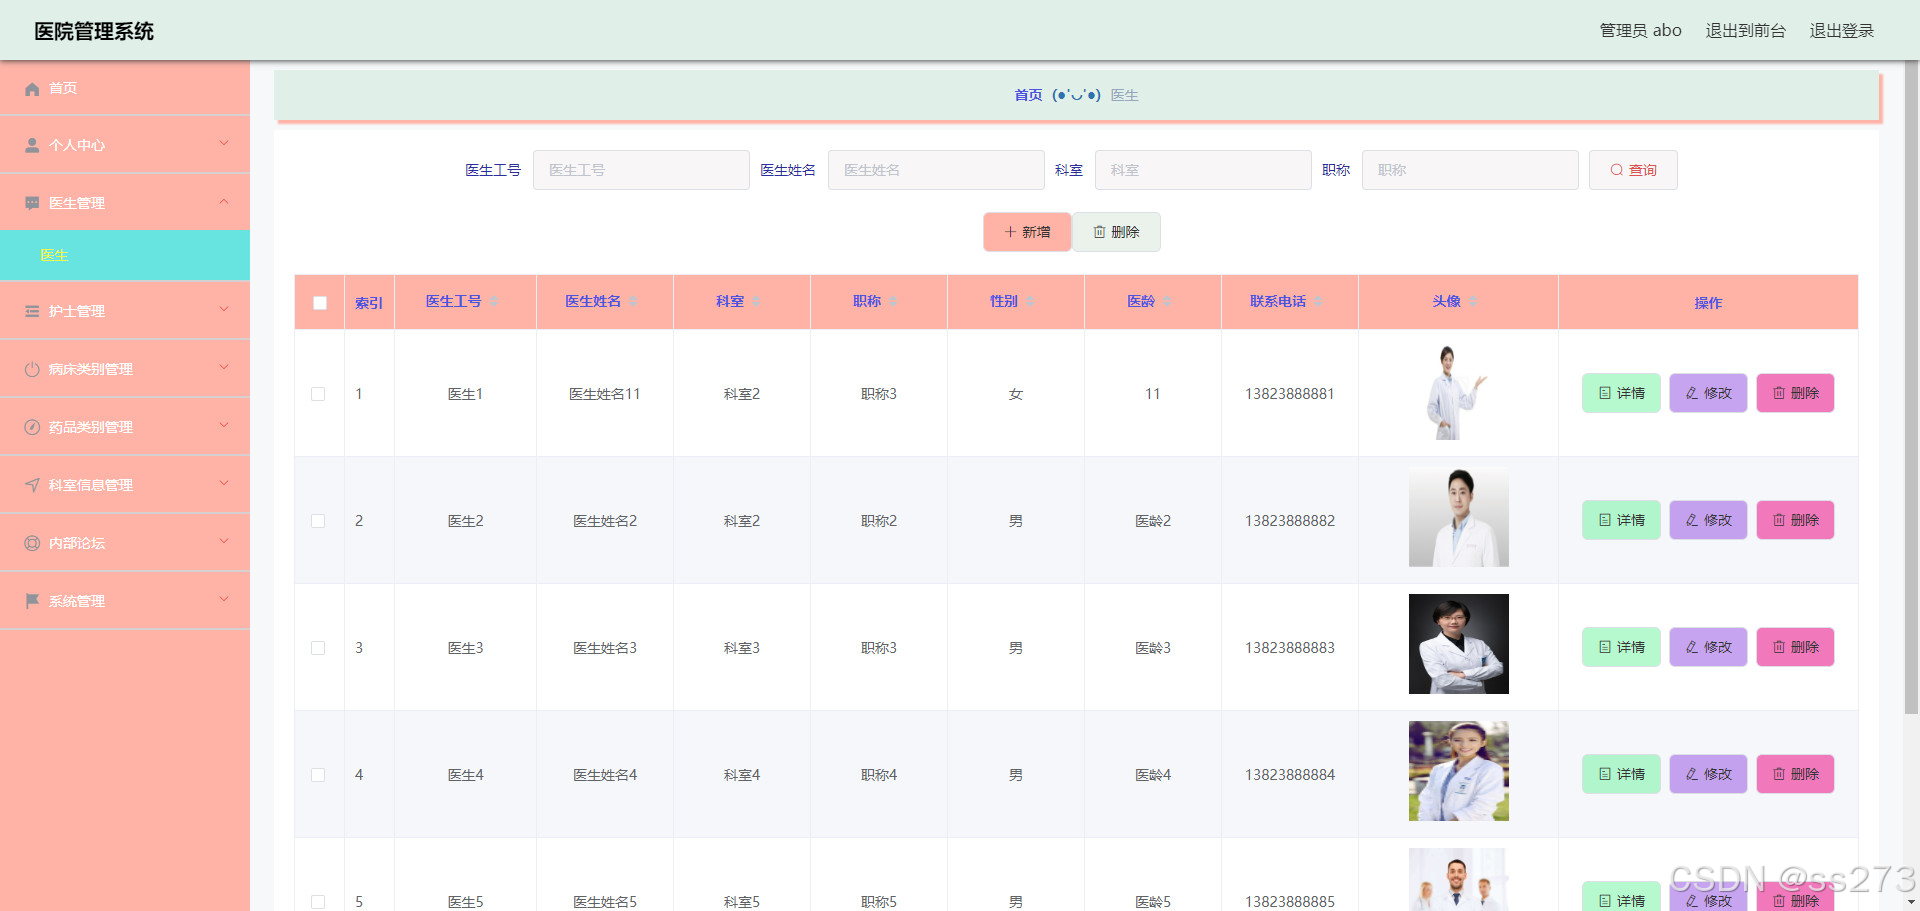Sort table by 联系电话 column arrows
The height and width of the screenshot is (911, 1920).
pyautogui.click(x=1318, y=302)
